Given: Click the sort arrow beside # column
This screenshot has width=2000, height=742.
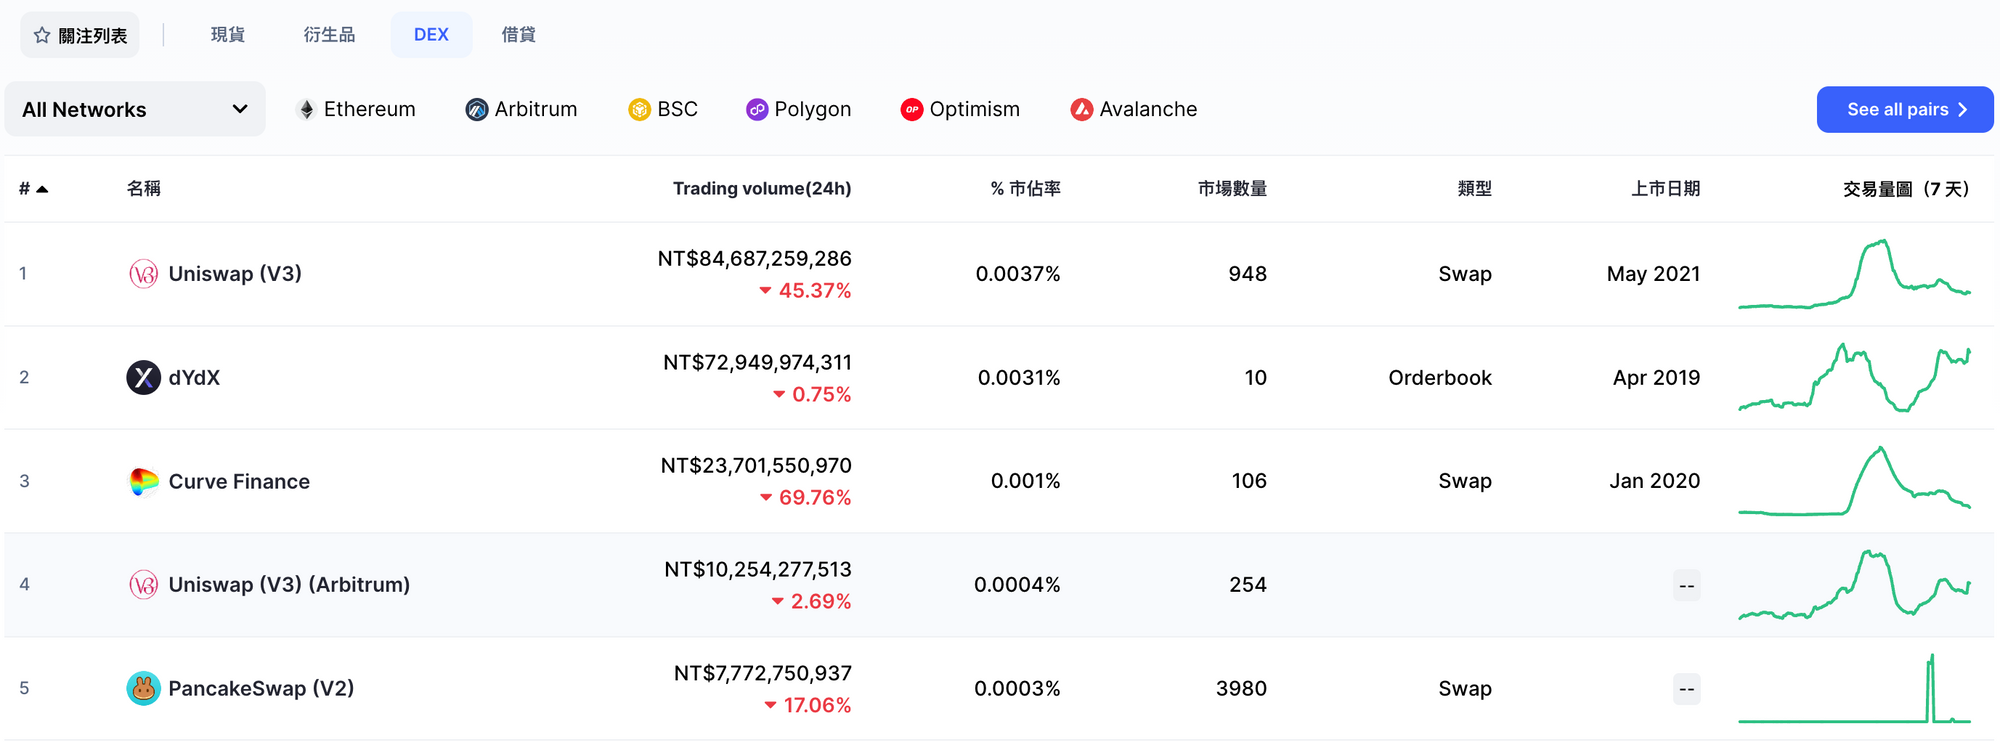Looking at the screenshot, I should (42, 189).
